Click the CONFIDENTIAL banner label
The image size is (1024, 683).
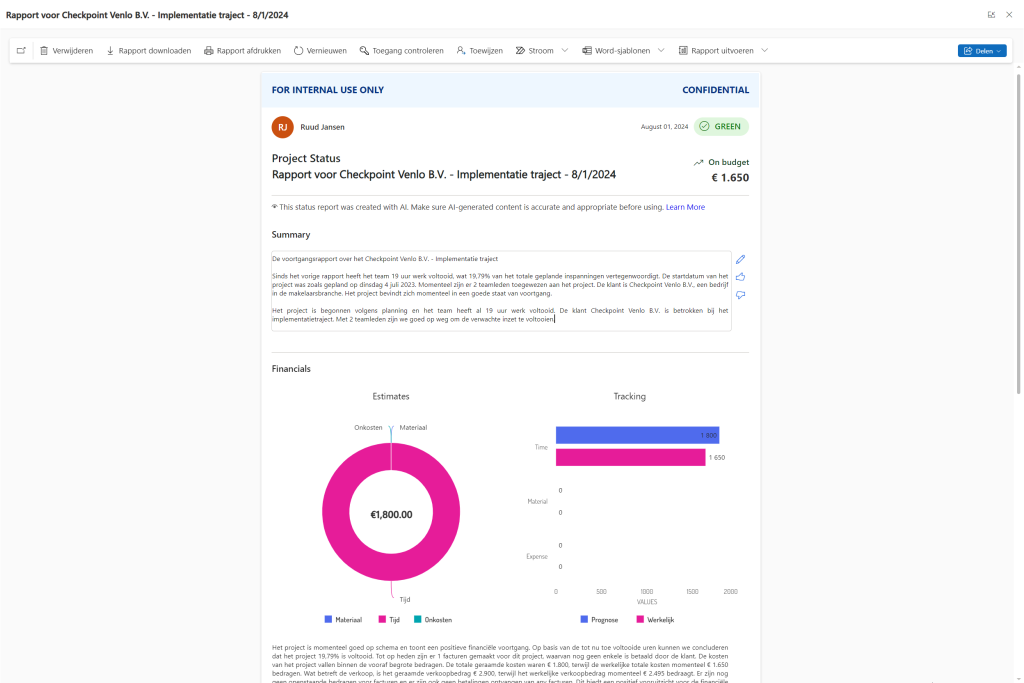click(716, 90)
